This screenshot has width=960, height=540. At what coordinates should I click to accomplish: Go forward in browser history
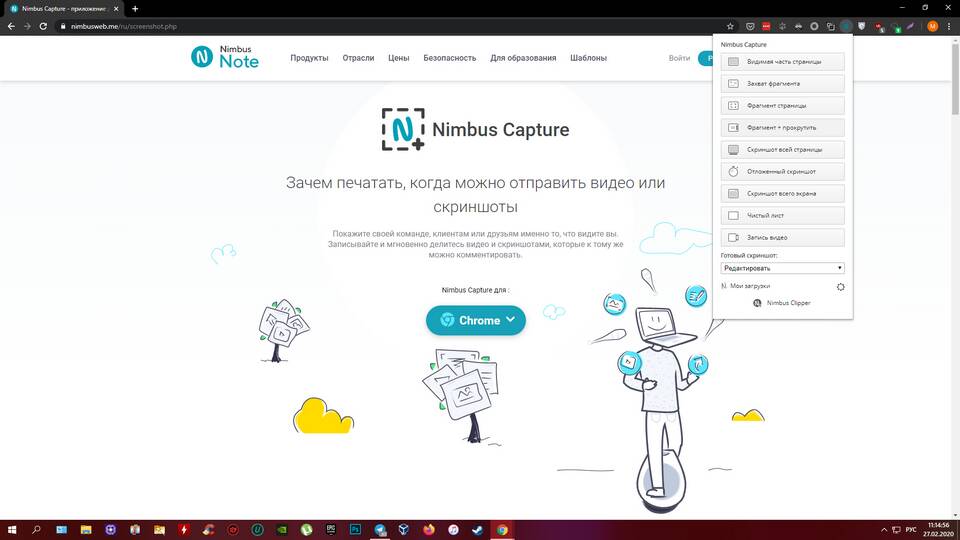tap(27, 26)
